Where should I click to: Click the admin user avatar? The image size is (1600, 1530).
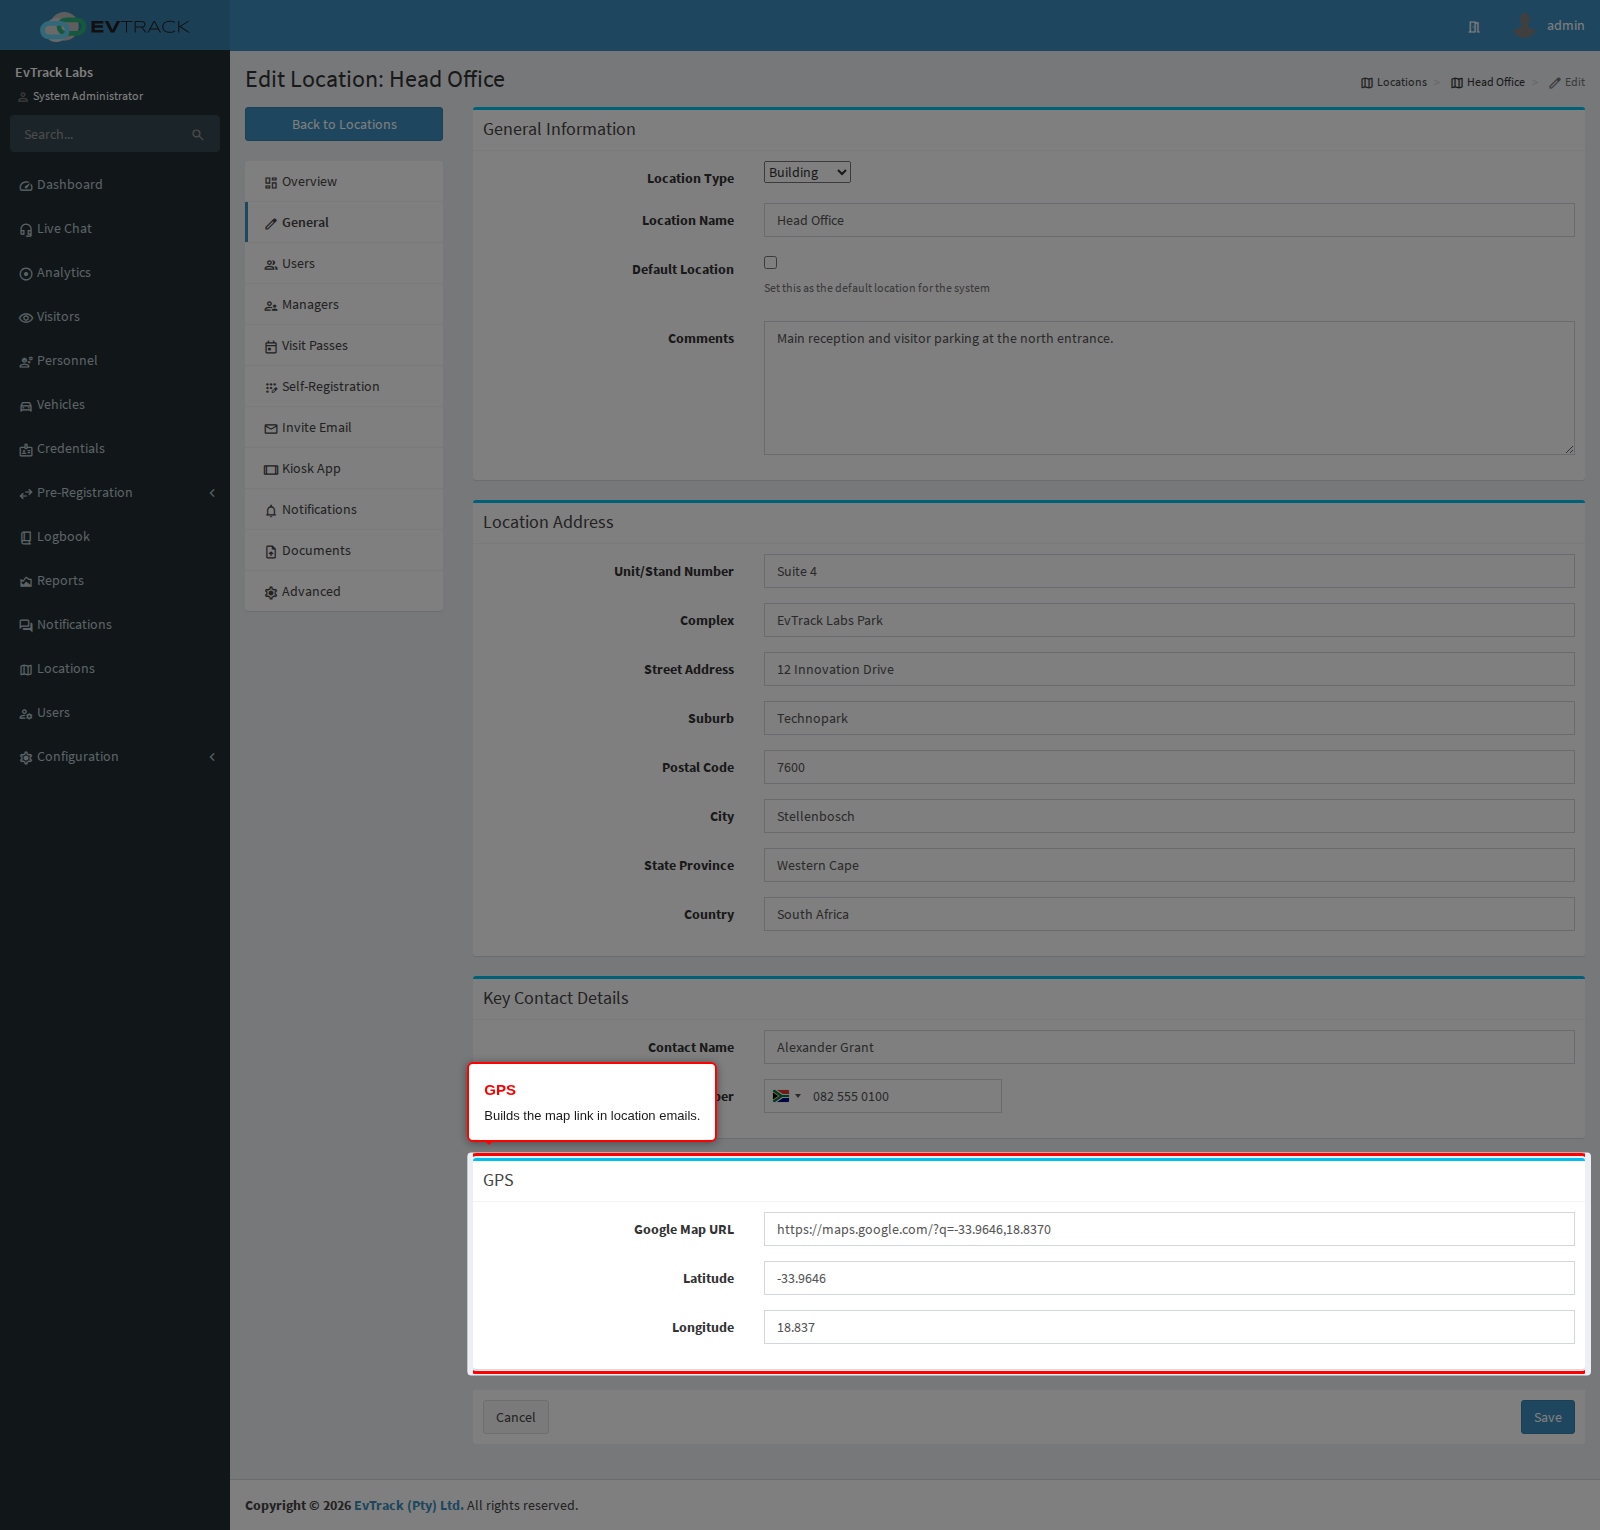coord(1524,25)
